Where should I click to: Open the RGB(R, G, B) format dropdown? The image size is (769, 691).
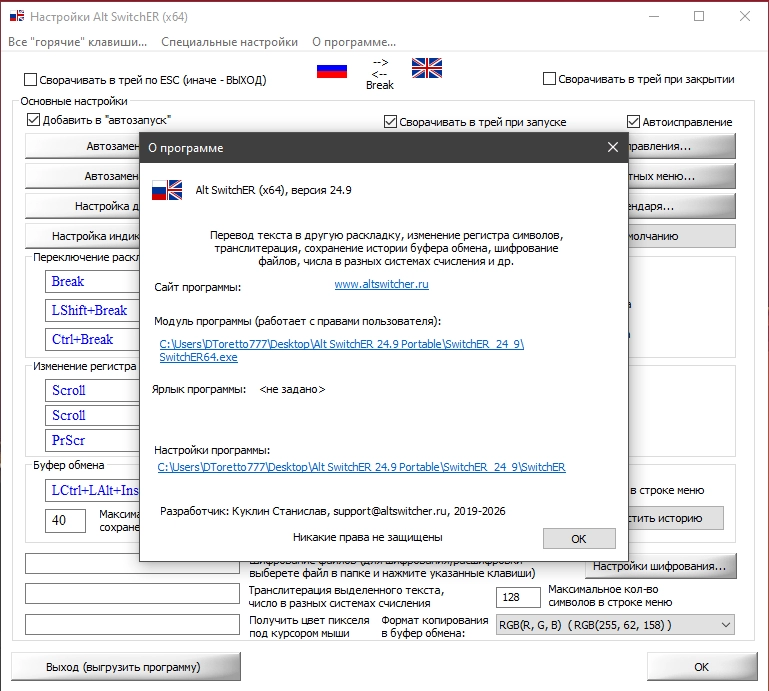pos(615,625)
